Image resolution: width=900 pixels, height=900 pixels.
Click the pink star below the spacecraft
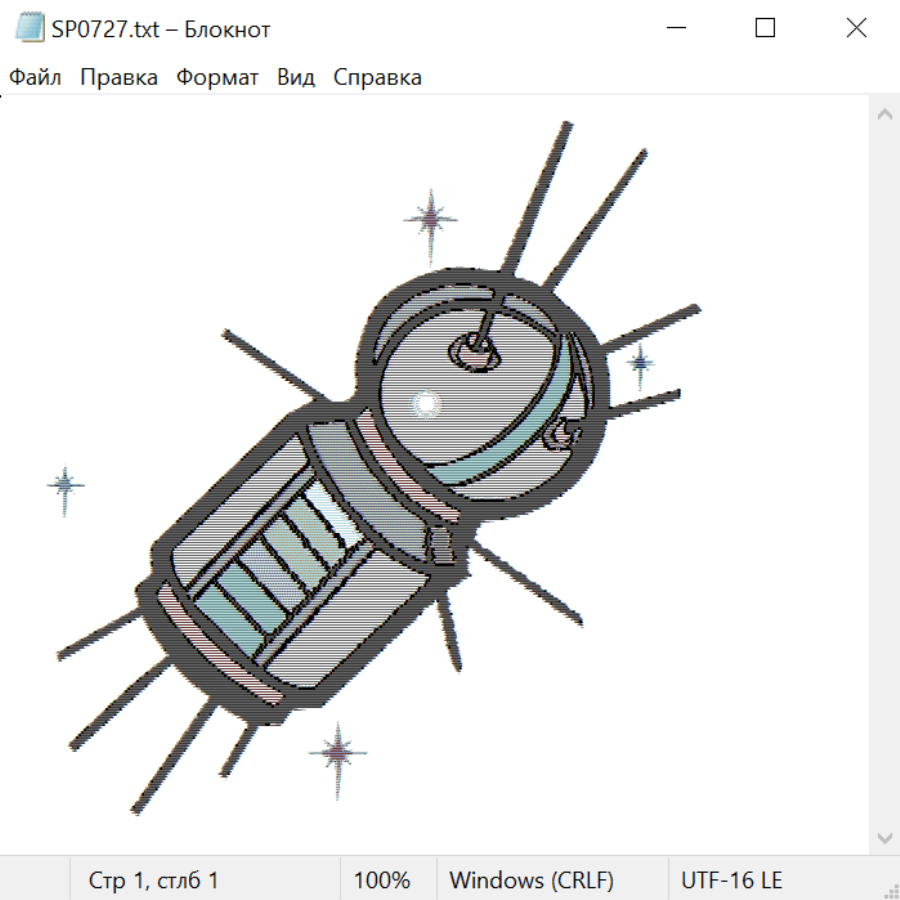(x=337, y=753)
